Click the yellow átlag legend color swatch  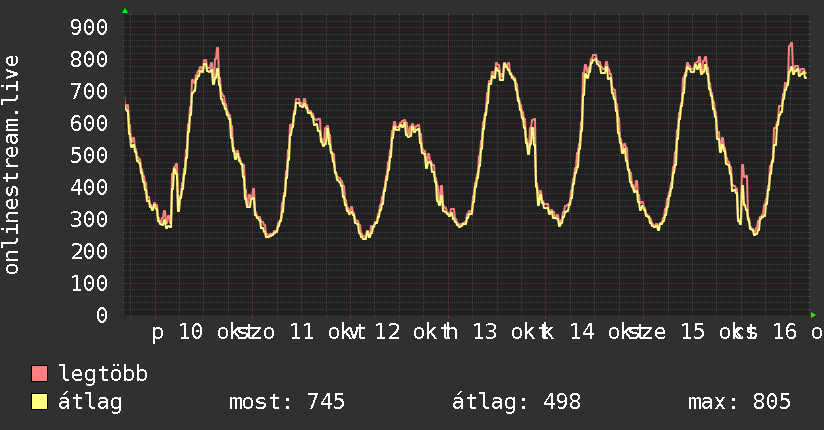pos(39,402)
